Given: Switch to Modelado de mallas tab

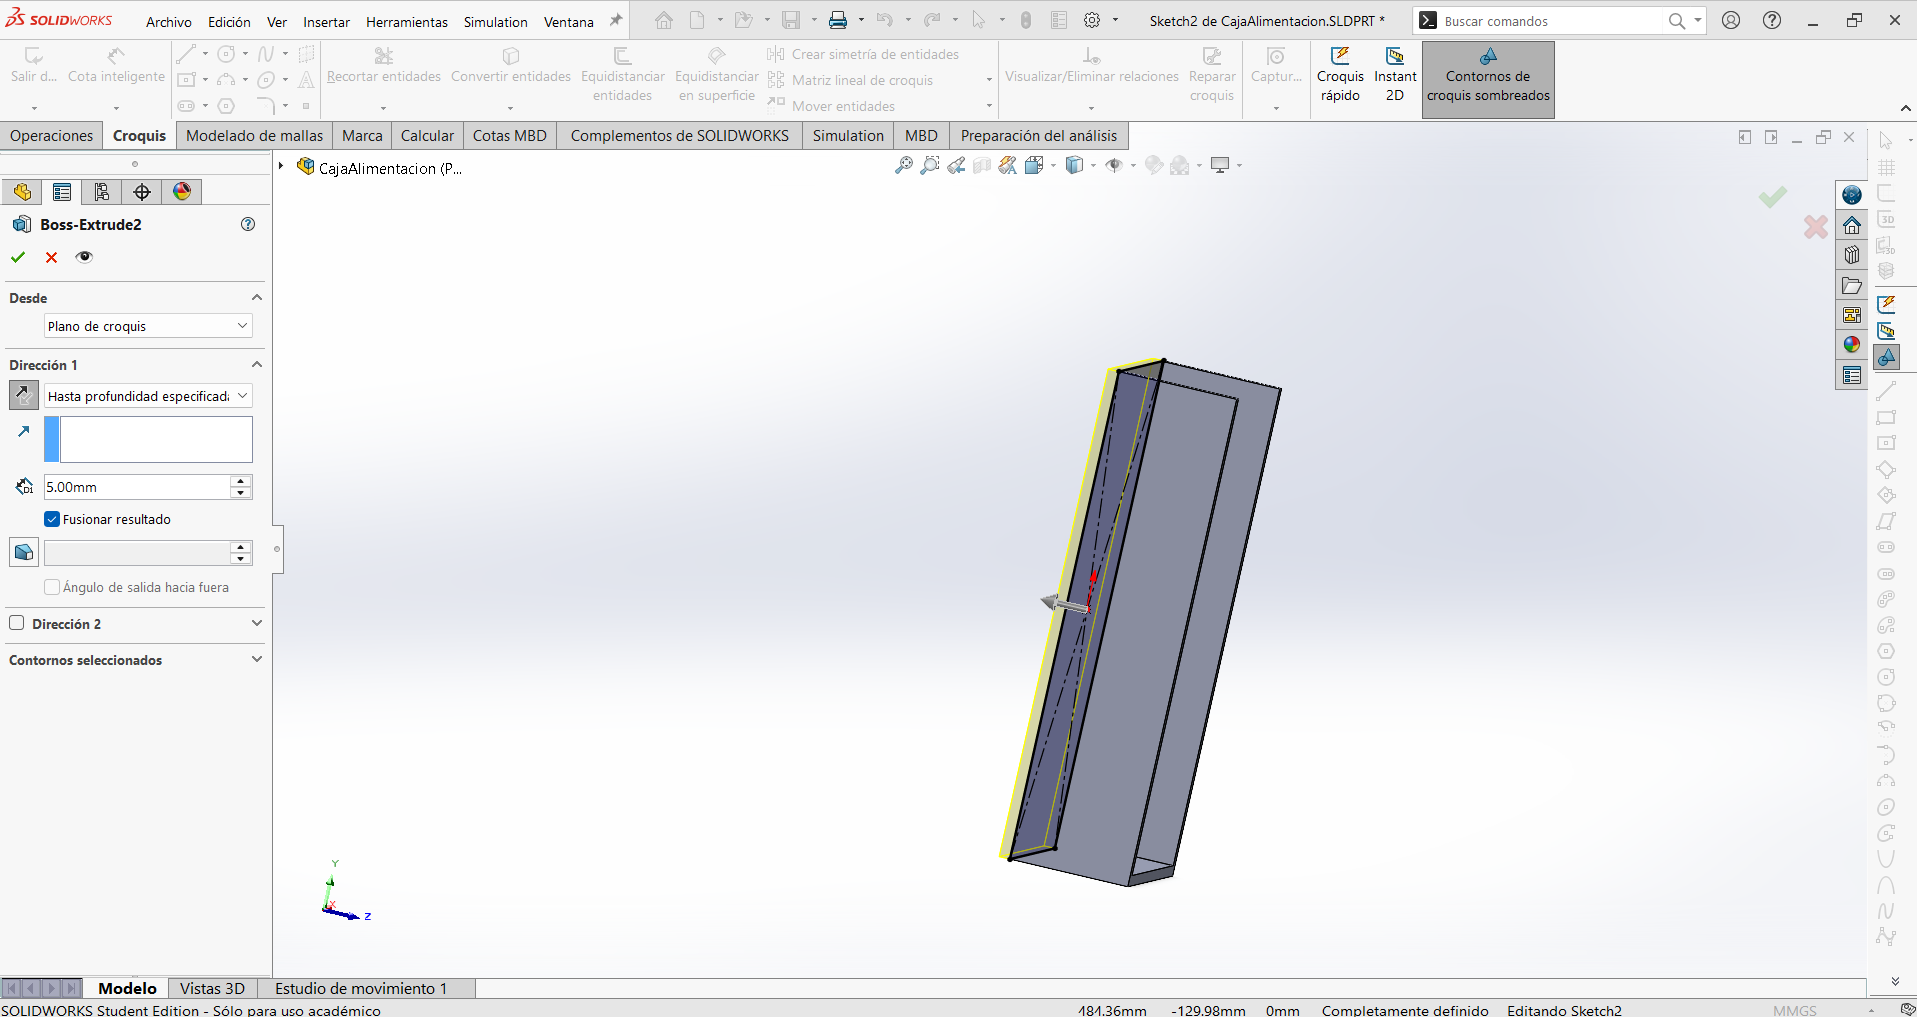Looking at the screenshot, I should coord(255,136).
